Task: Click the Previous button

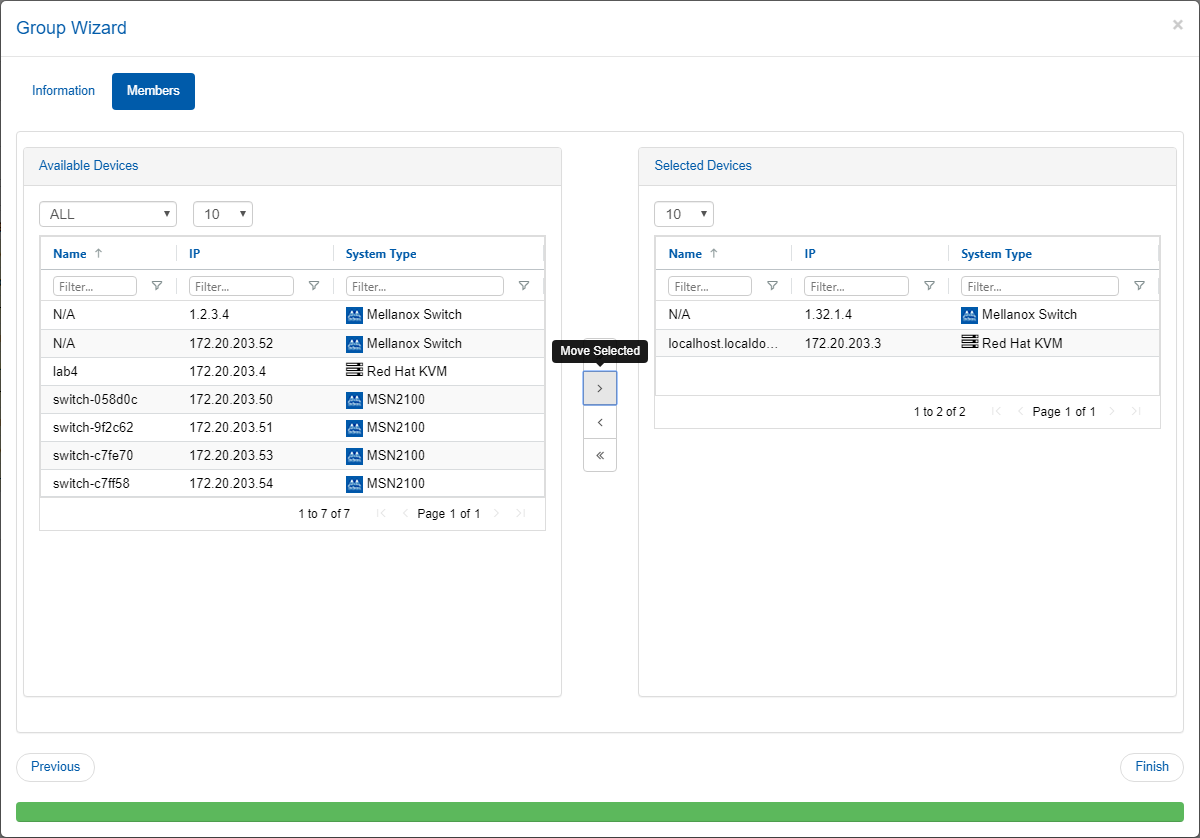Action: (55, 767)
